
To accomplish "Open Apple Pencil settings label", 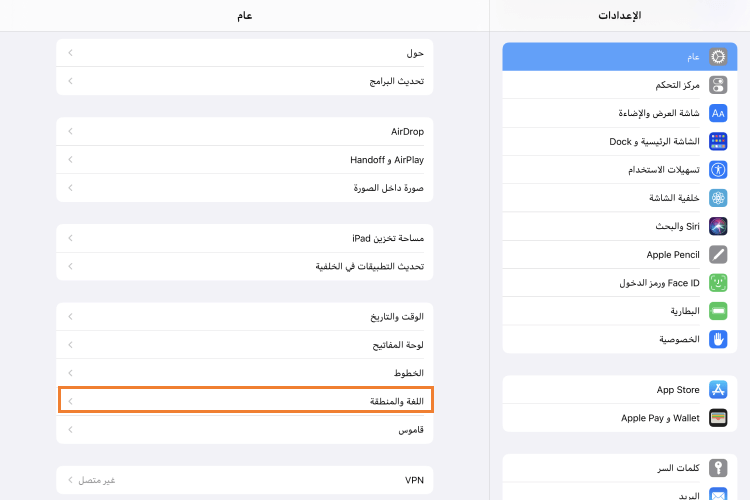I will click(x=673, y=255).
